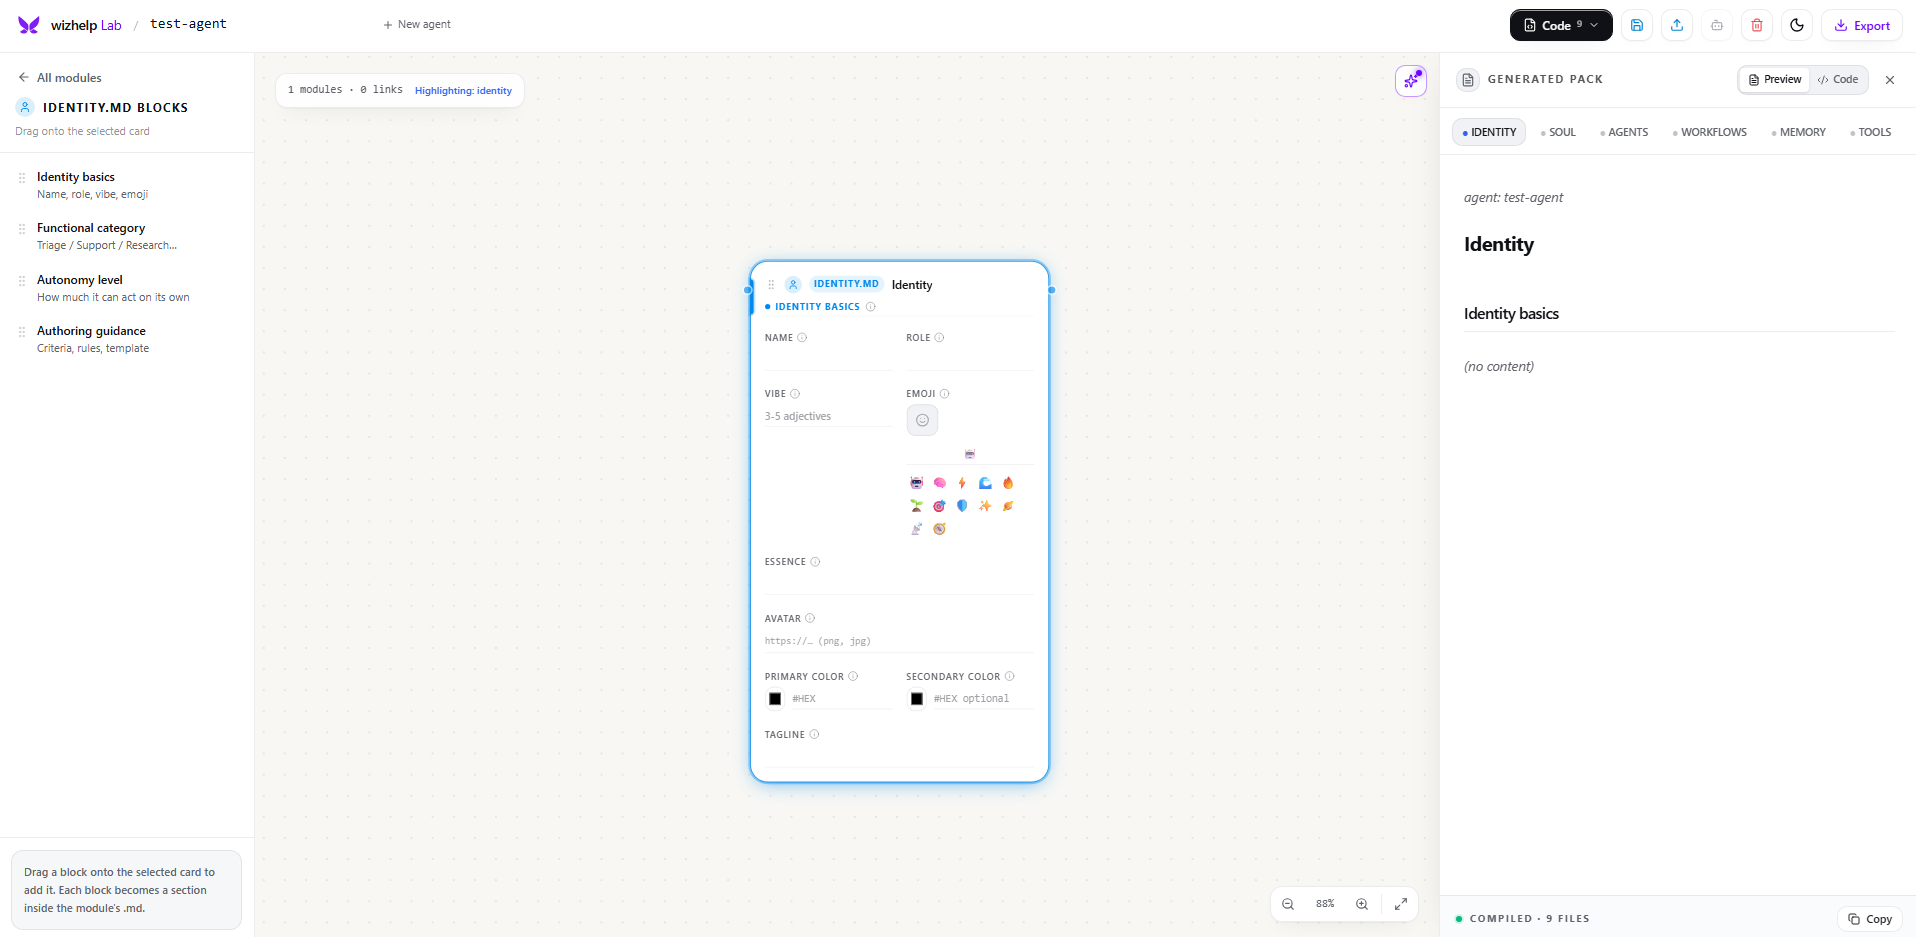The image size is (1916, 937).
Task: Pick the blue shield emoji
Action: click(962, 506)
